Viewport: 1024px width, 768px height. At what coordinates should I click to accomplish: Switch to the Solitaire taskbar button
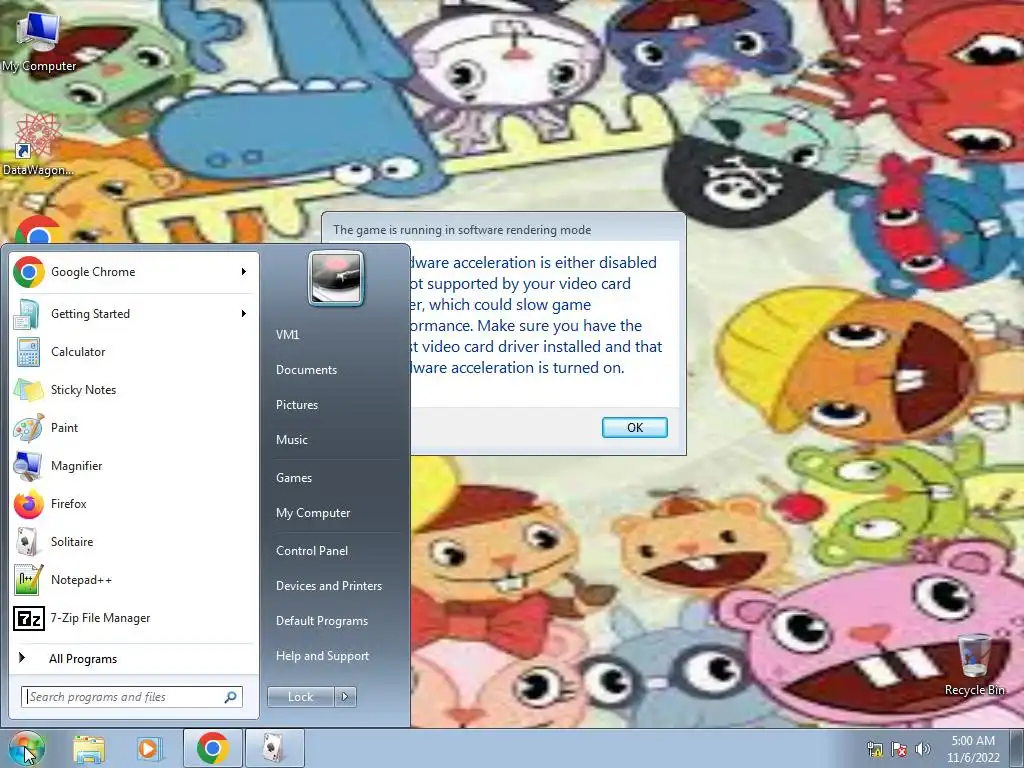pyautogui.click(x=275, y=748)
